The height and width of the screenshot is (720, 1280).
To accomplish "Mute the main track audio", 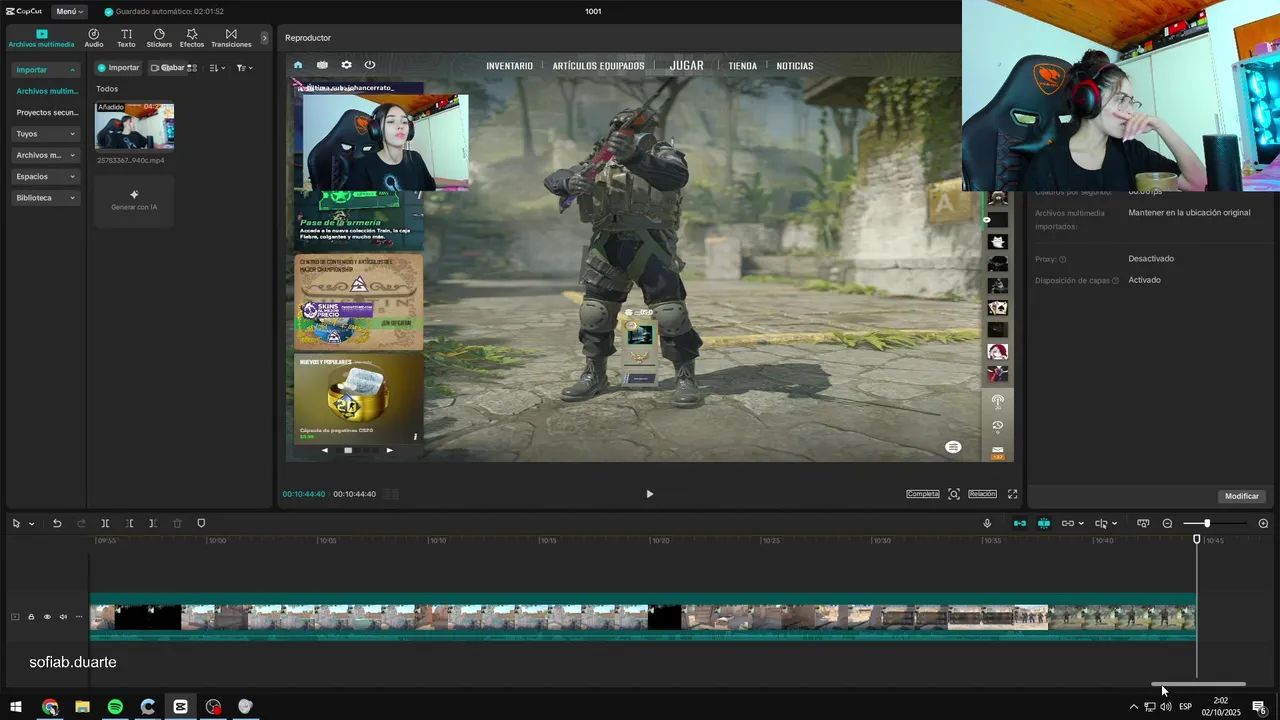I will (63, 617).
